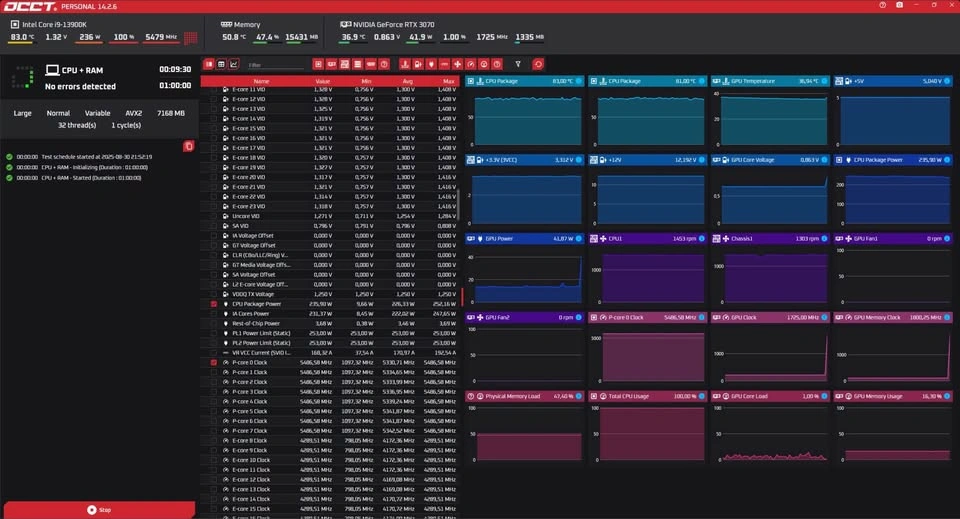Image resolution: width=960 pixels, height=519 pixels.
Task: Click the CPU core usage grid icon
Action: (190, 37)
